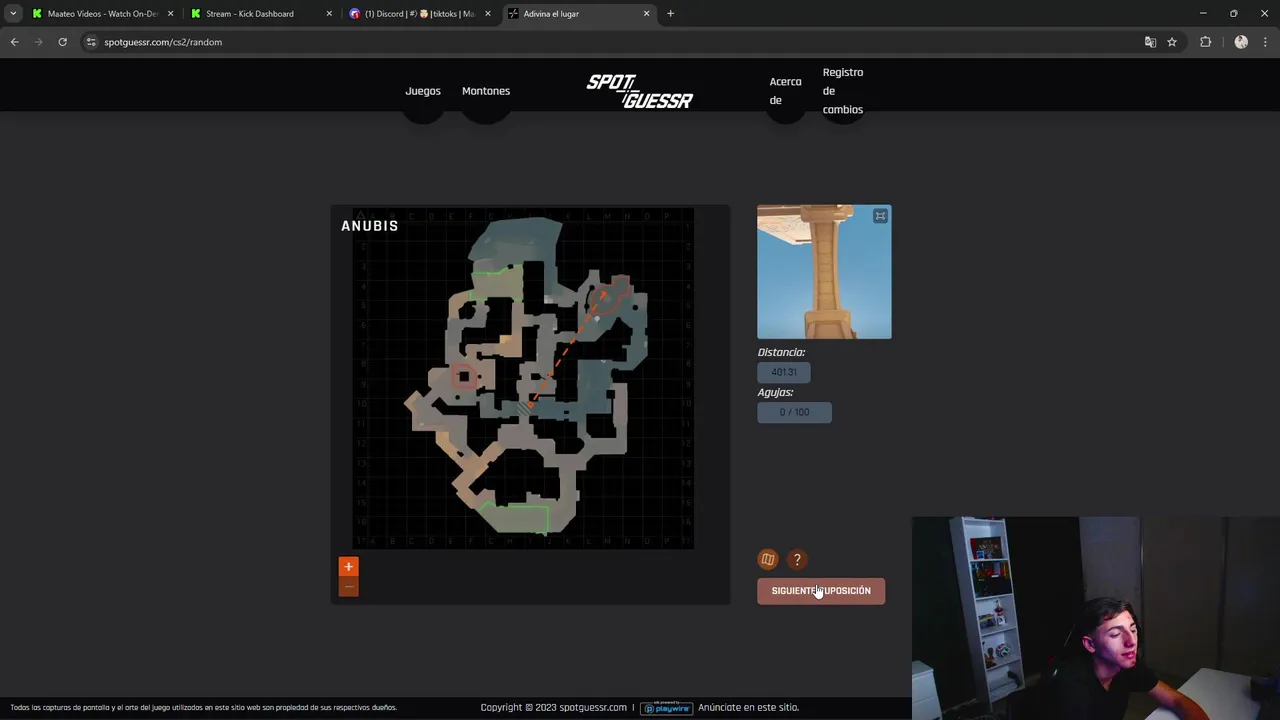Close the Adivina el lugar tab
Screen dimensions: 1280x720
646,14
